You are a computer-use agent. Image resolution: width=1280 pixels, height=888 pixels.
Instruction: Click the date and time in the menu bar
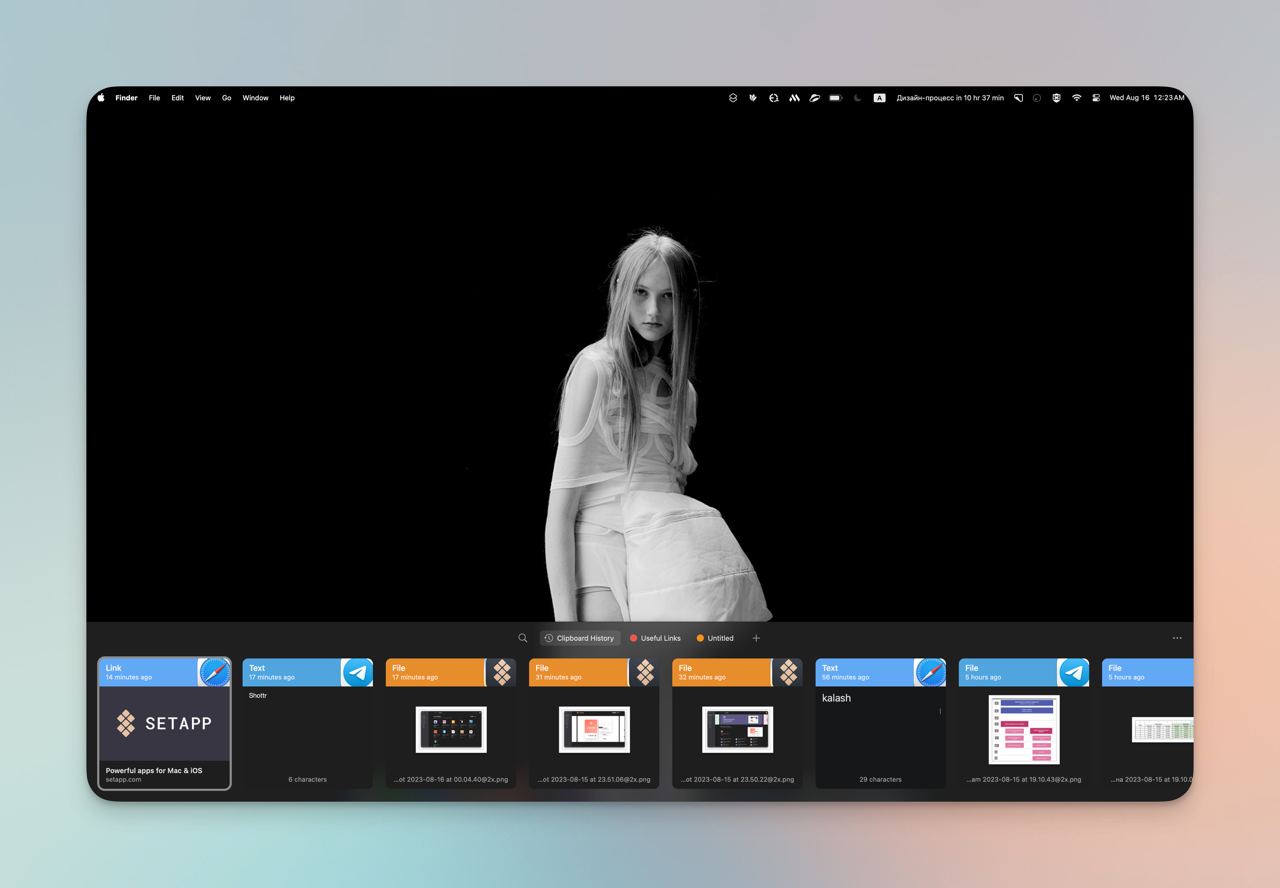click(1147, 98)
